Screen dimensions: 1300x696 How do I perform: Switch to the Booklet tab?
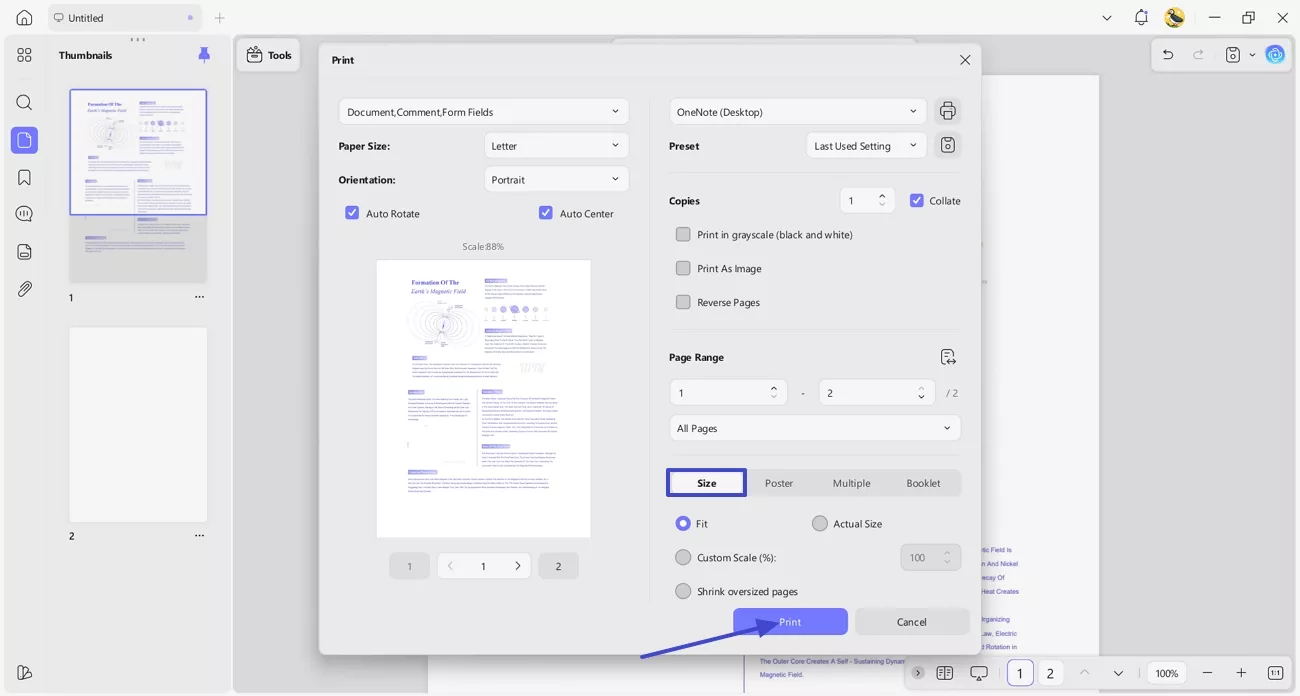point(923,483)
